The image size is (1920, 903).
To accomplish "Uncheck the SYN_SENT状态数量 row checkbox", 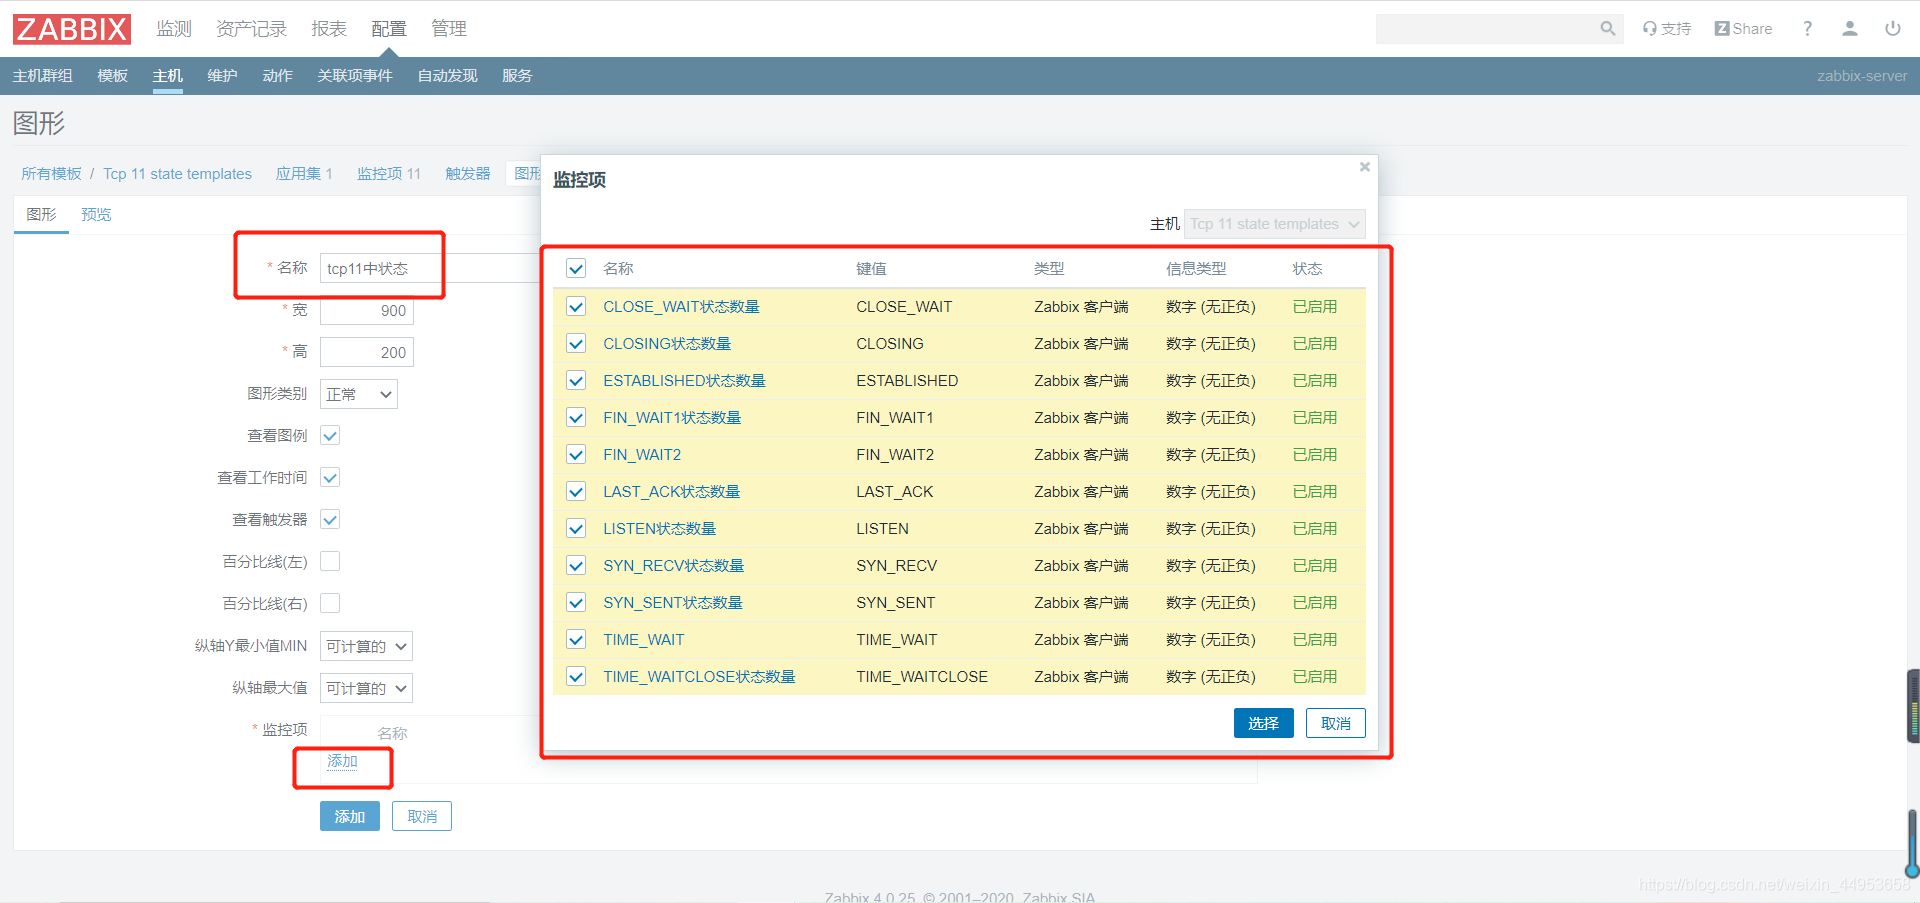I will tap(576, 602).
